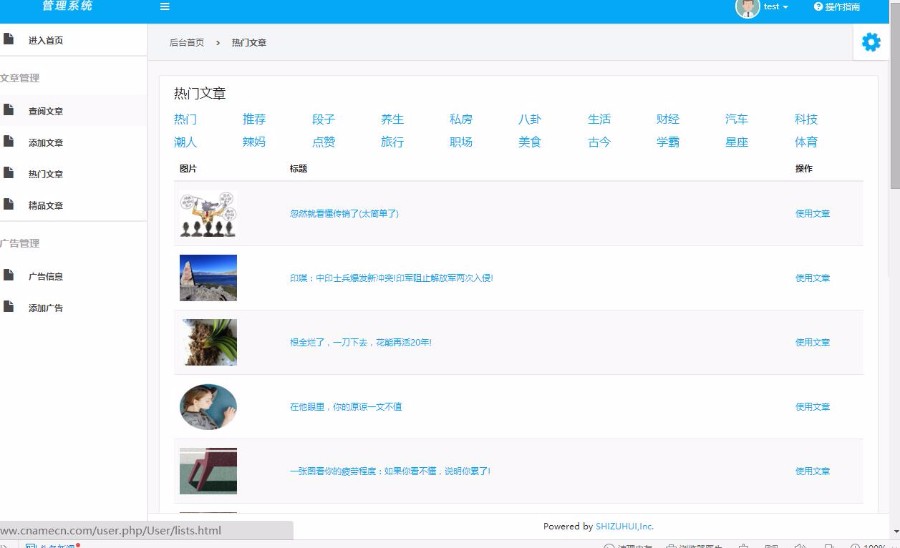Viewport: 900px width, 548px height.
Task: Click 使用文章 for 在他眼里 article
Action: click(813, 407)
